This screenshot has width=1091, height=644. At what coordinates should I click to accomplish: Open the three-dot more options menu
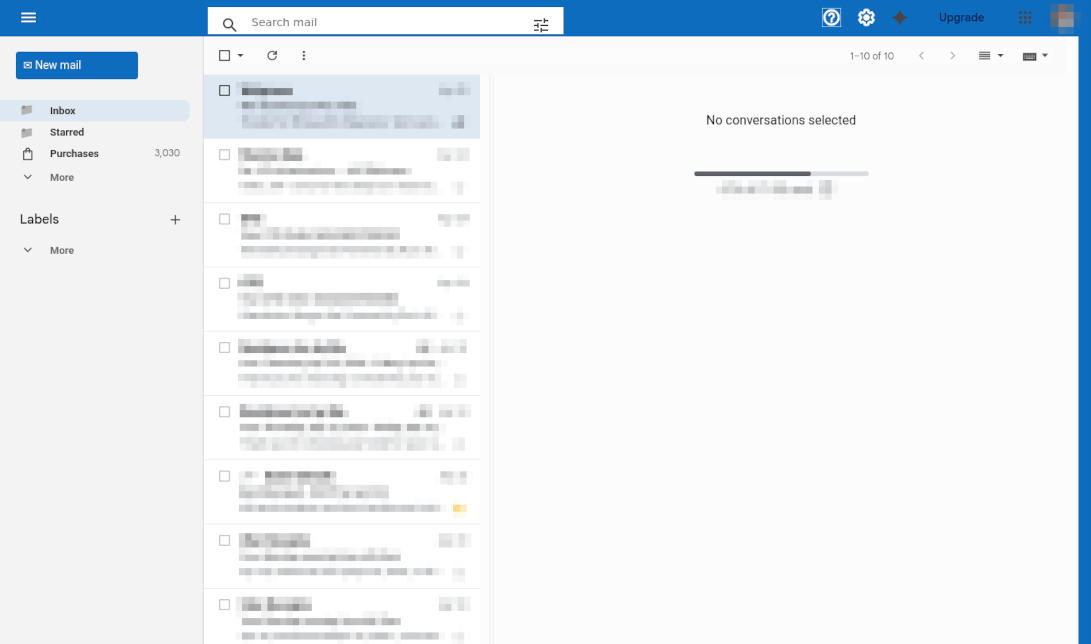tap(304, 55)
